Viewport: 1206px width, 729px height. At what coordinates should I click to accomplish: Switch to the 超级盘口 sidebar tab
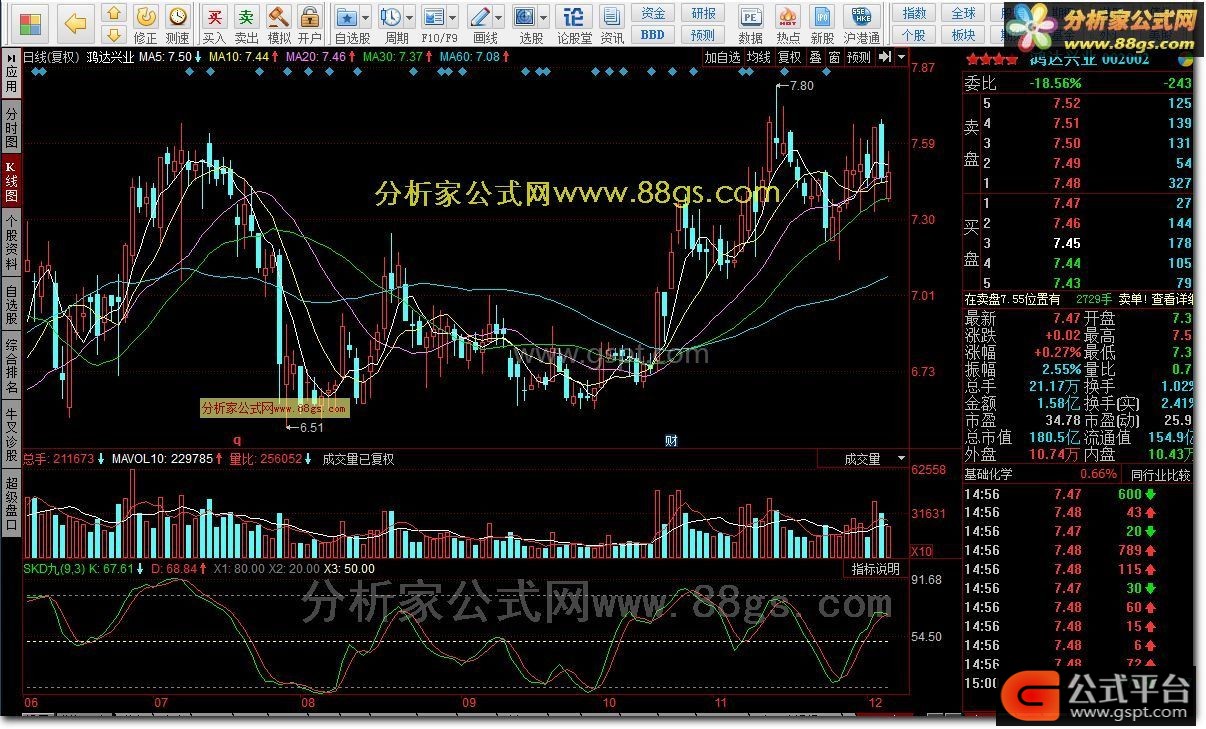pos(11,505)
